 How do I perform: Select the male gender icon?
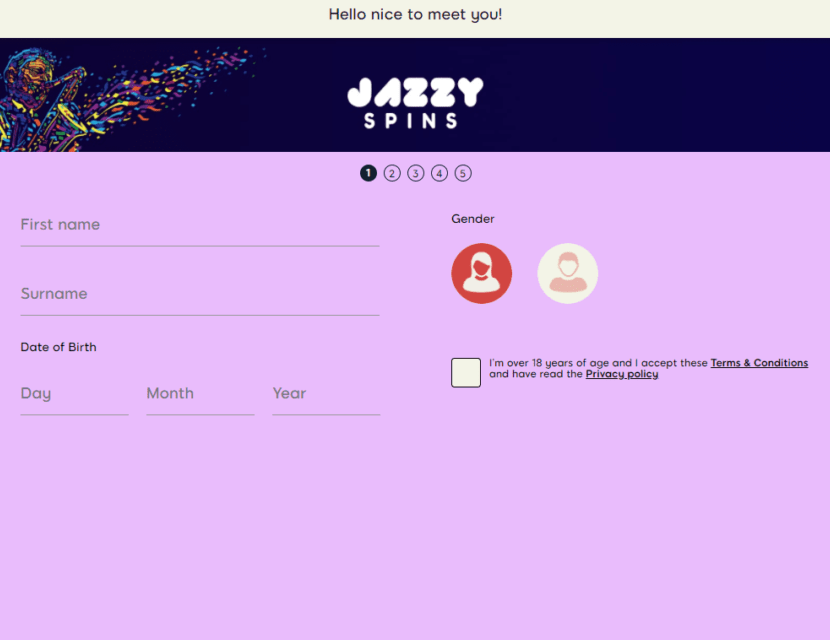(567, 273)
